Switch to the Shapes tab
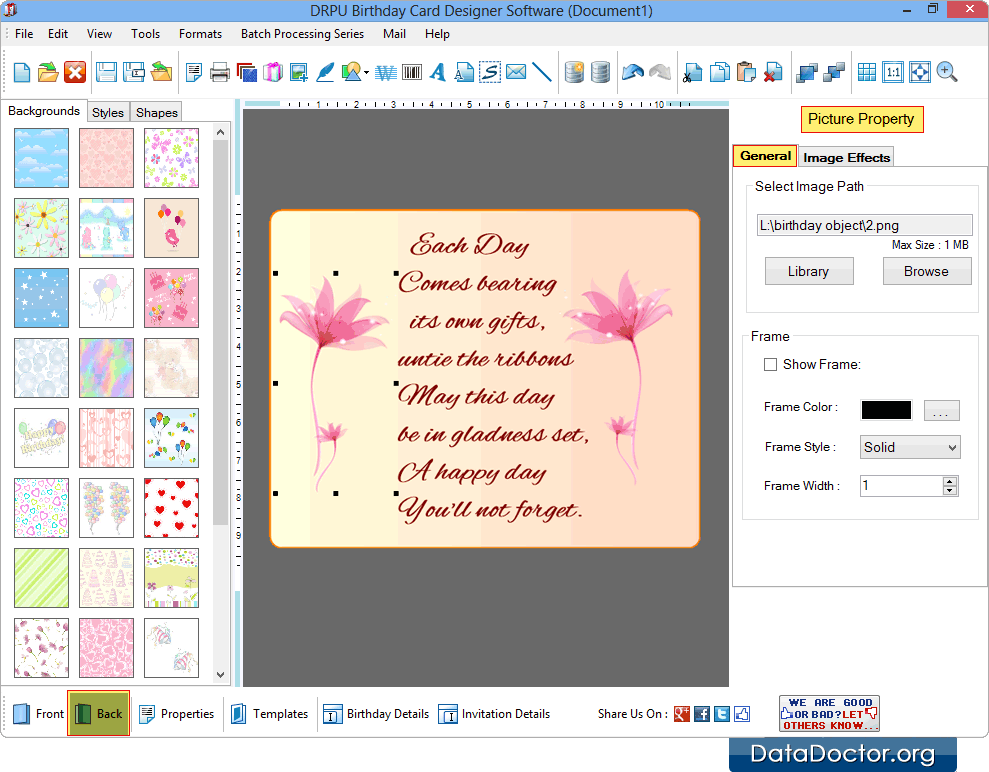 coord(156,112)
